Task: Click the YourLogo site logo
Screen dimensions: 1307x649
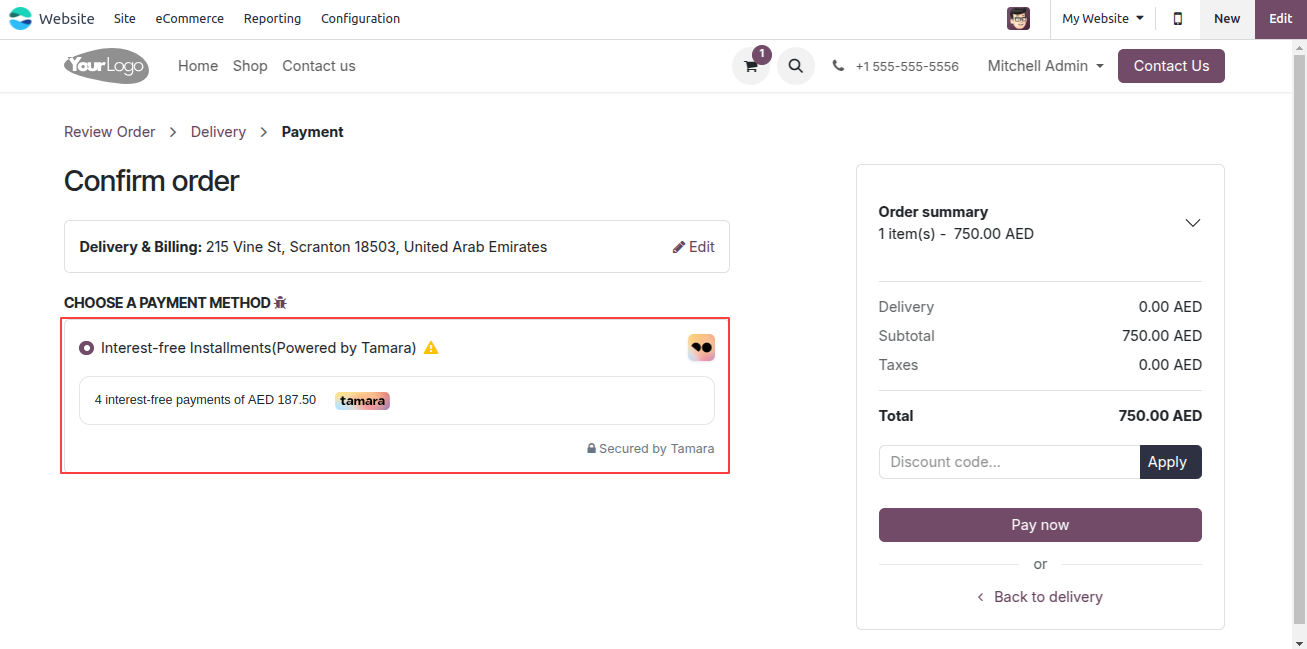Action: [x=106, y=66]
